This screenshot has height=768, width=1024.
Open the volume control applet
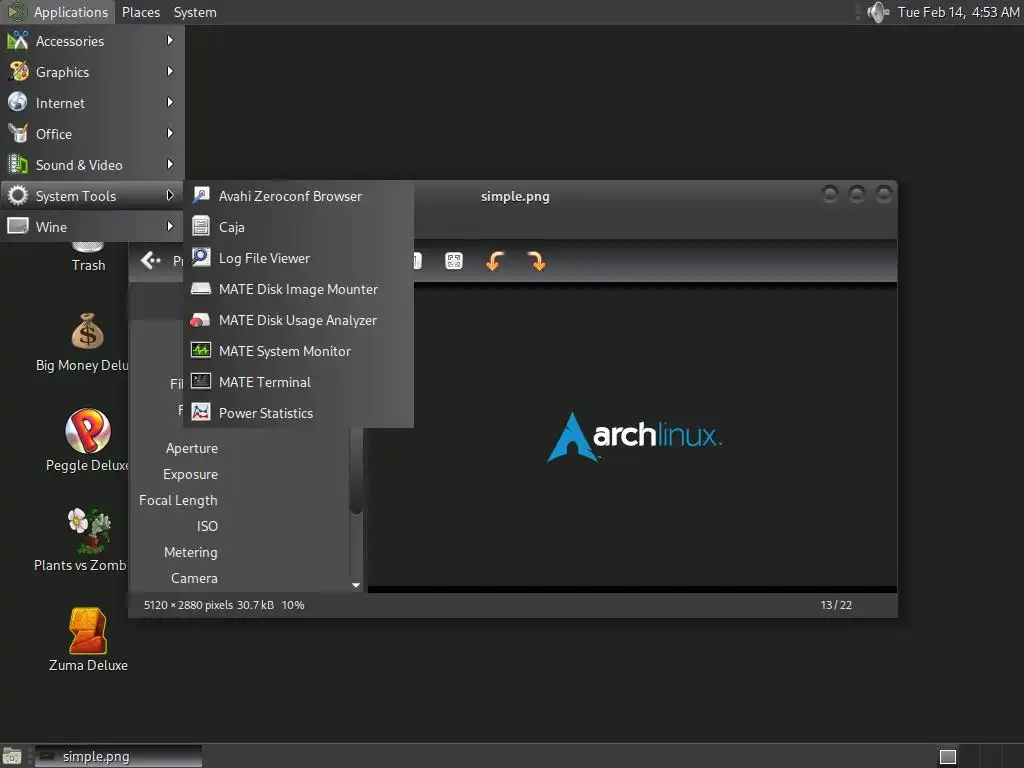(x=878, y=12)
